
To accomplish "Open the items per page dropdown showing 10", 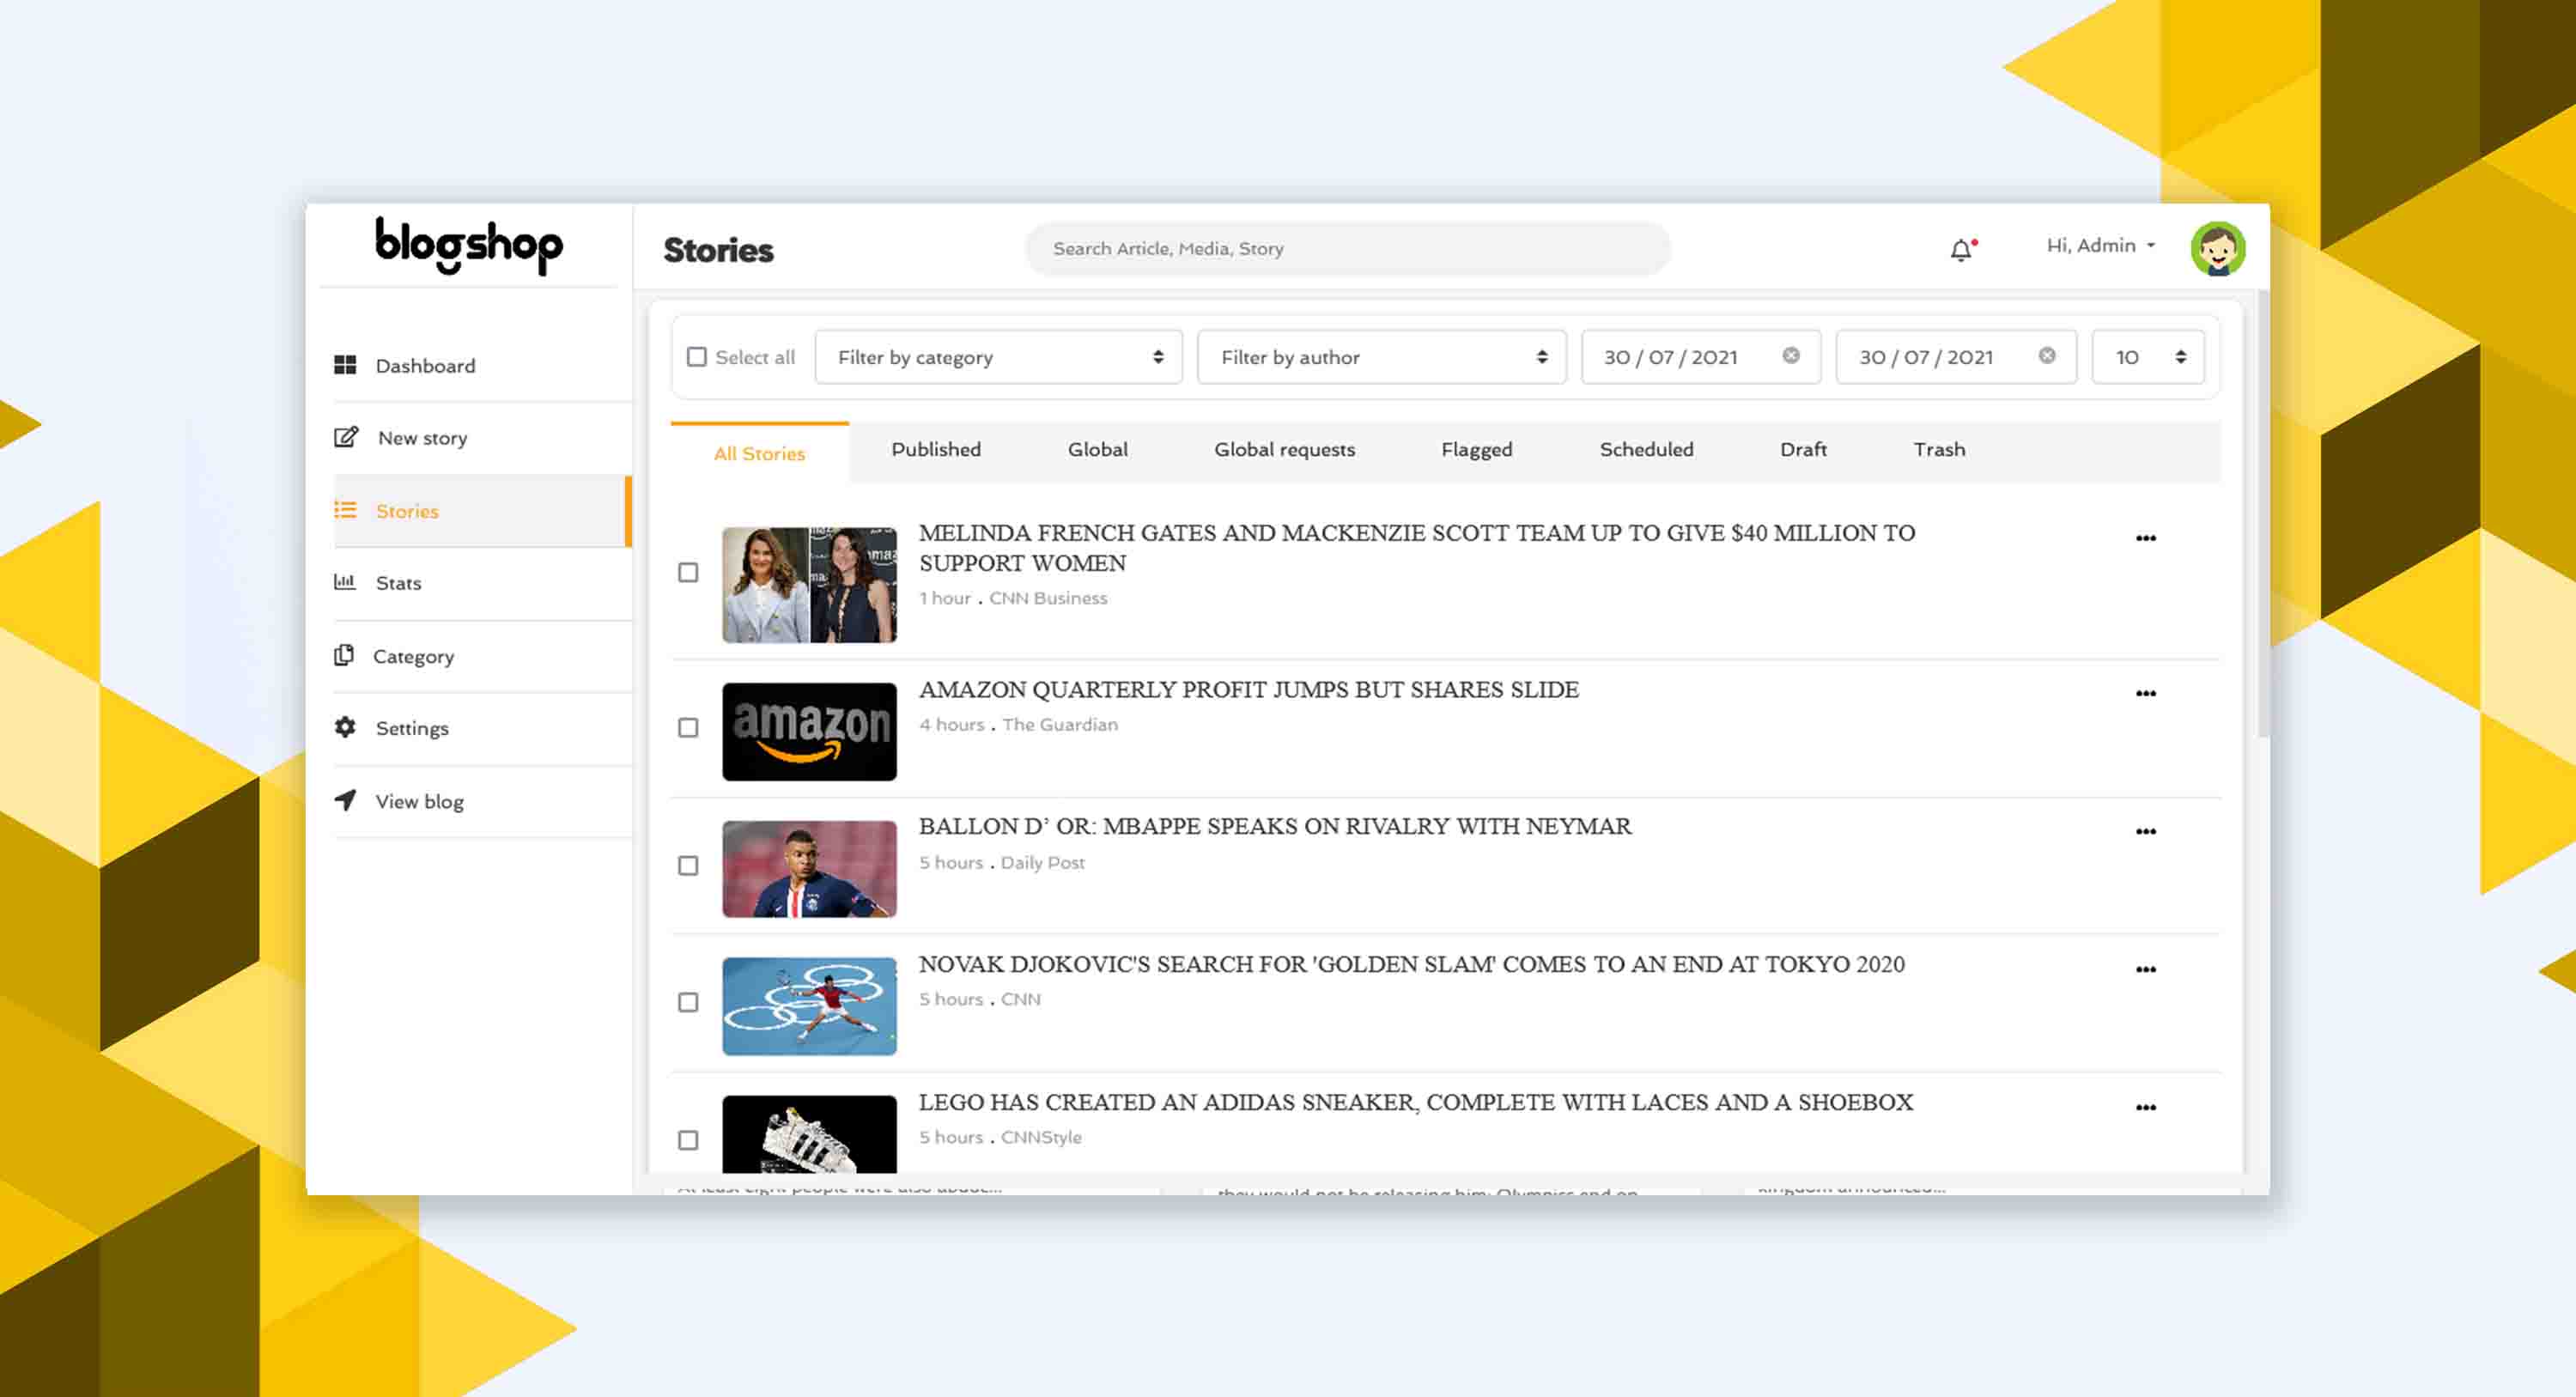I will coord(2148,357).
